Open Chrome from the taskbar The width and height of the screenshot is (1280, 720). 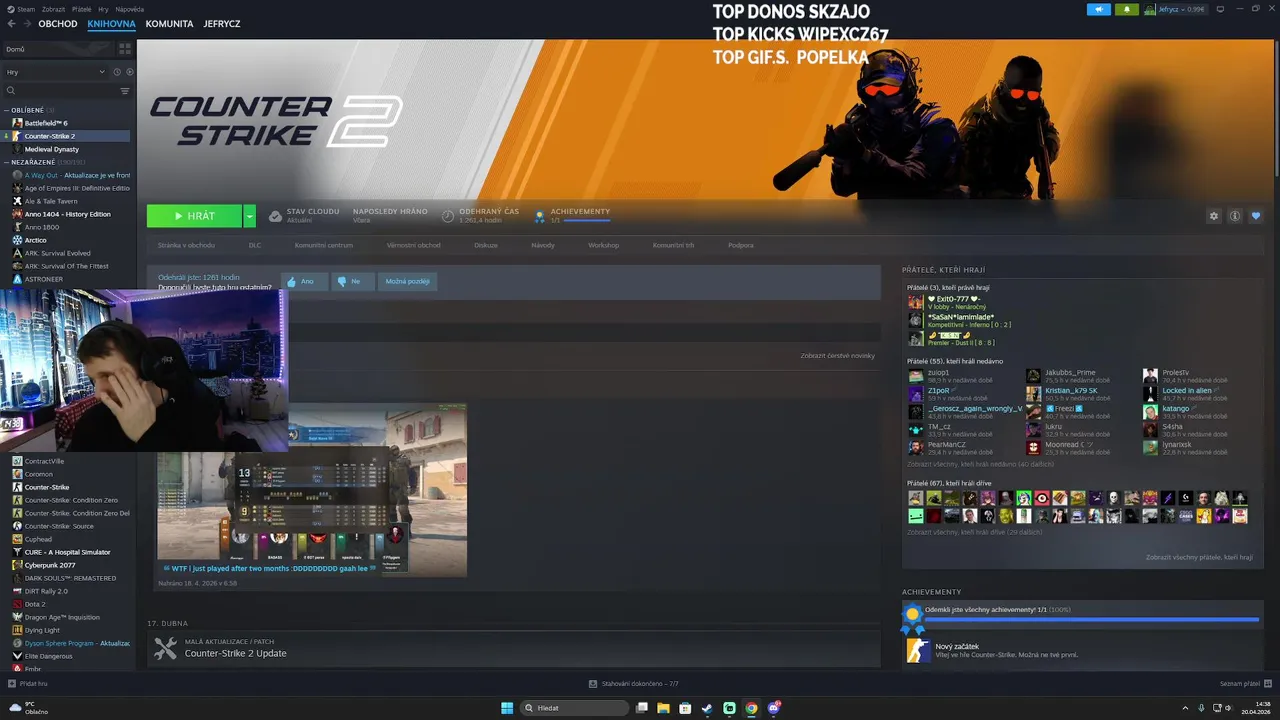pyautogui.click(x=751, y=708)
